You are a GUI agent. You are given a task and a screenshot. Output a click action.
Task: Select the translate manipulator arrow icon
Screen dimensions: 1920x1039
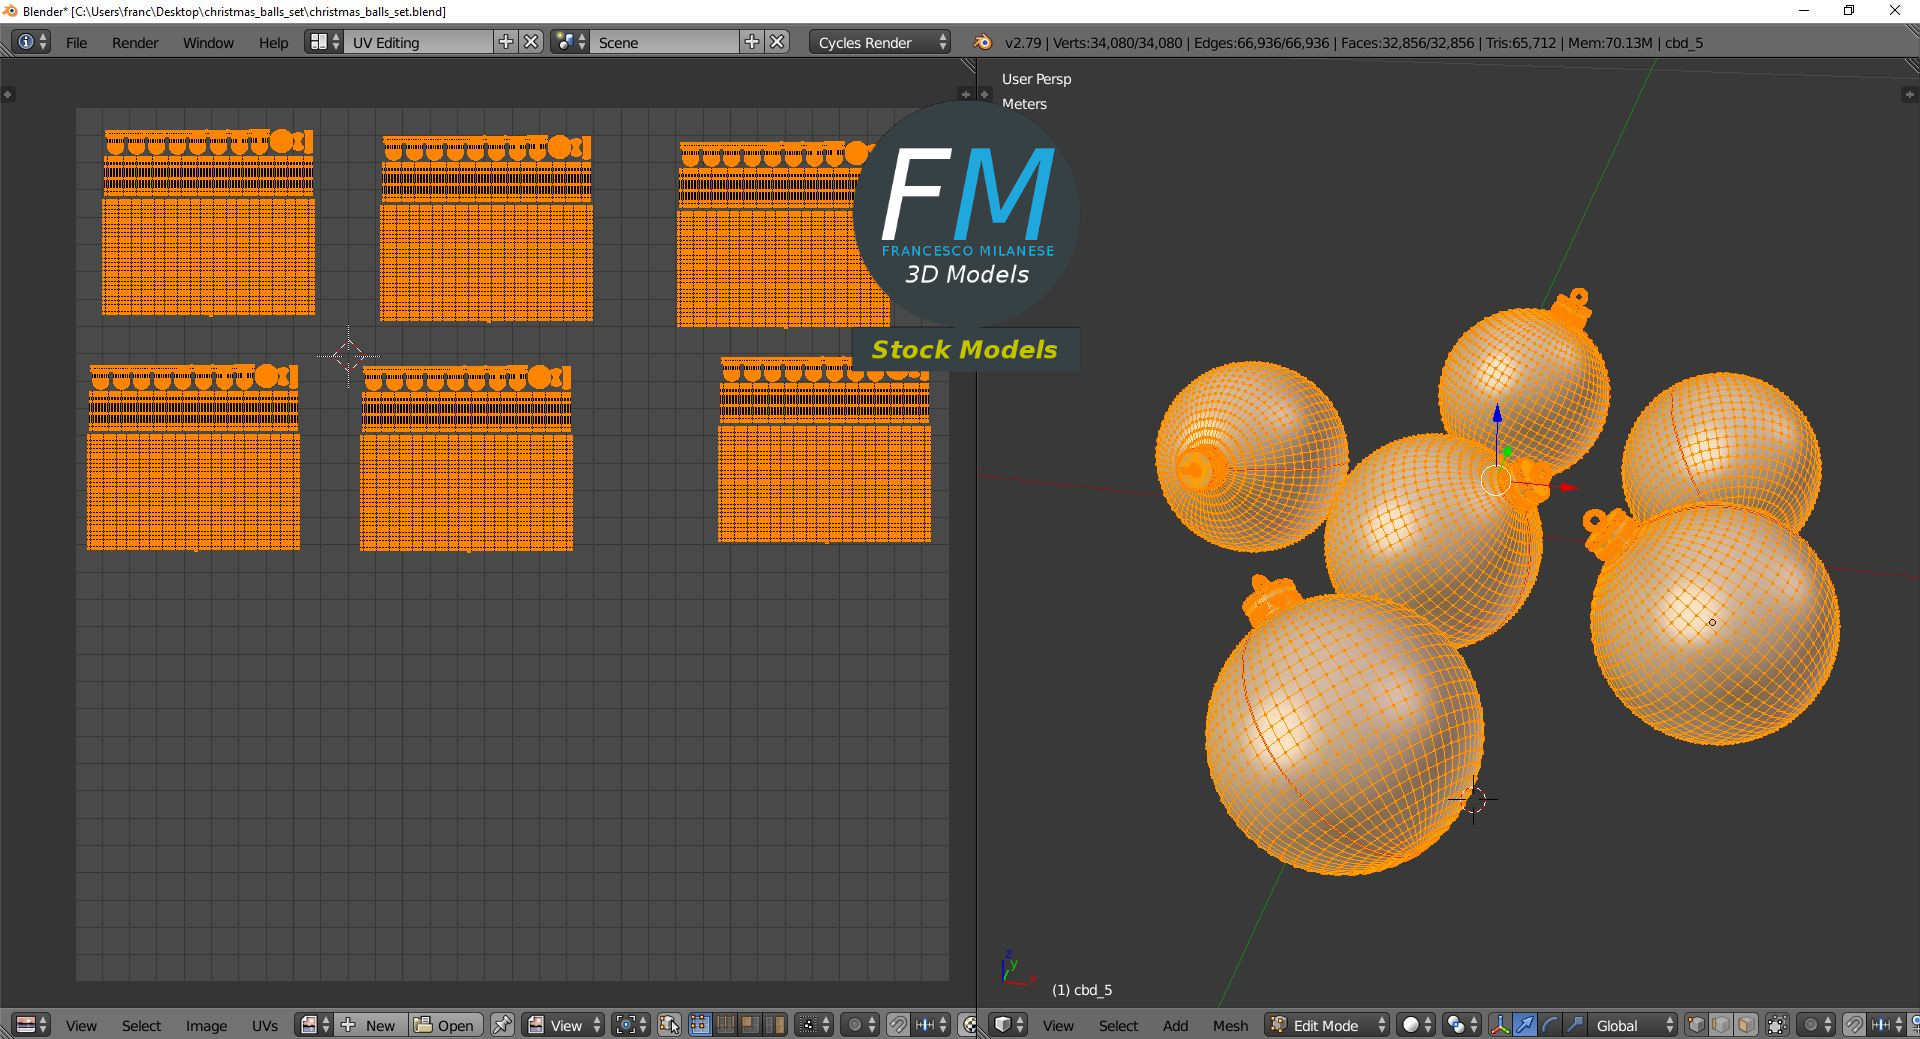(1525, 1025)
